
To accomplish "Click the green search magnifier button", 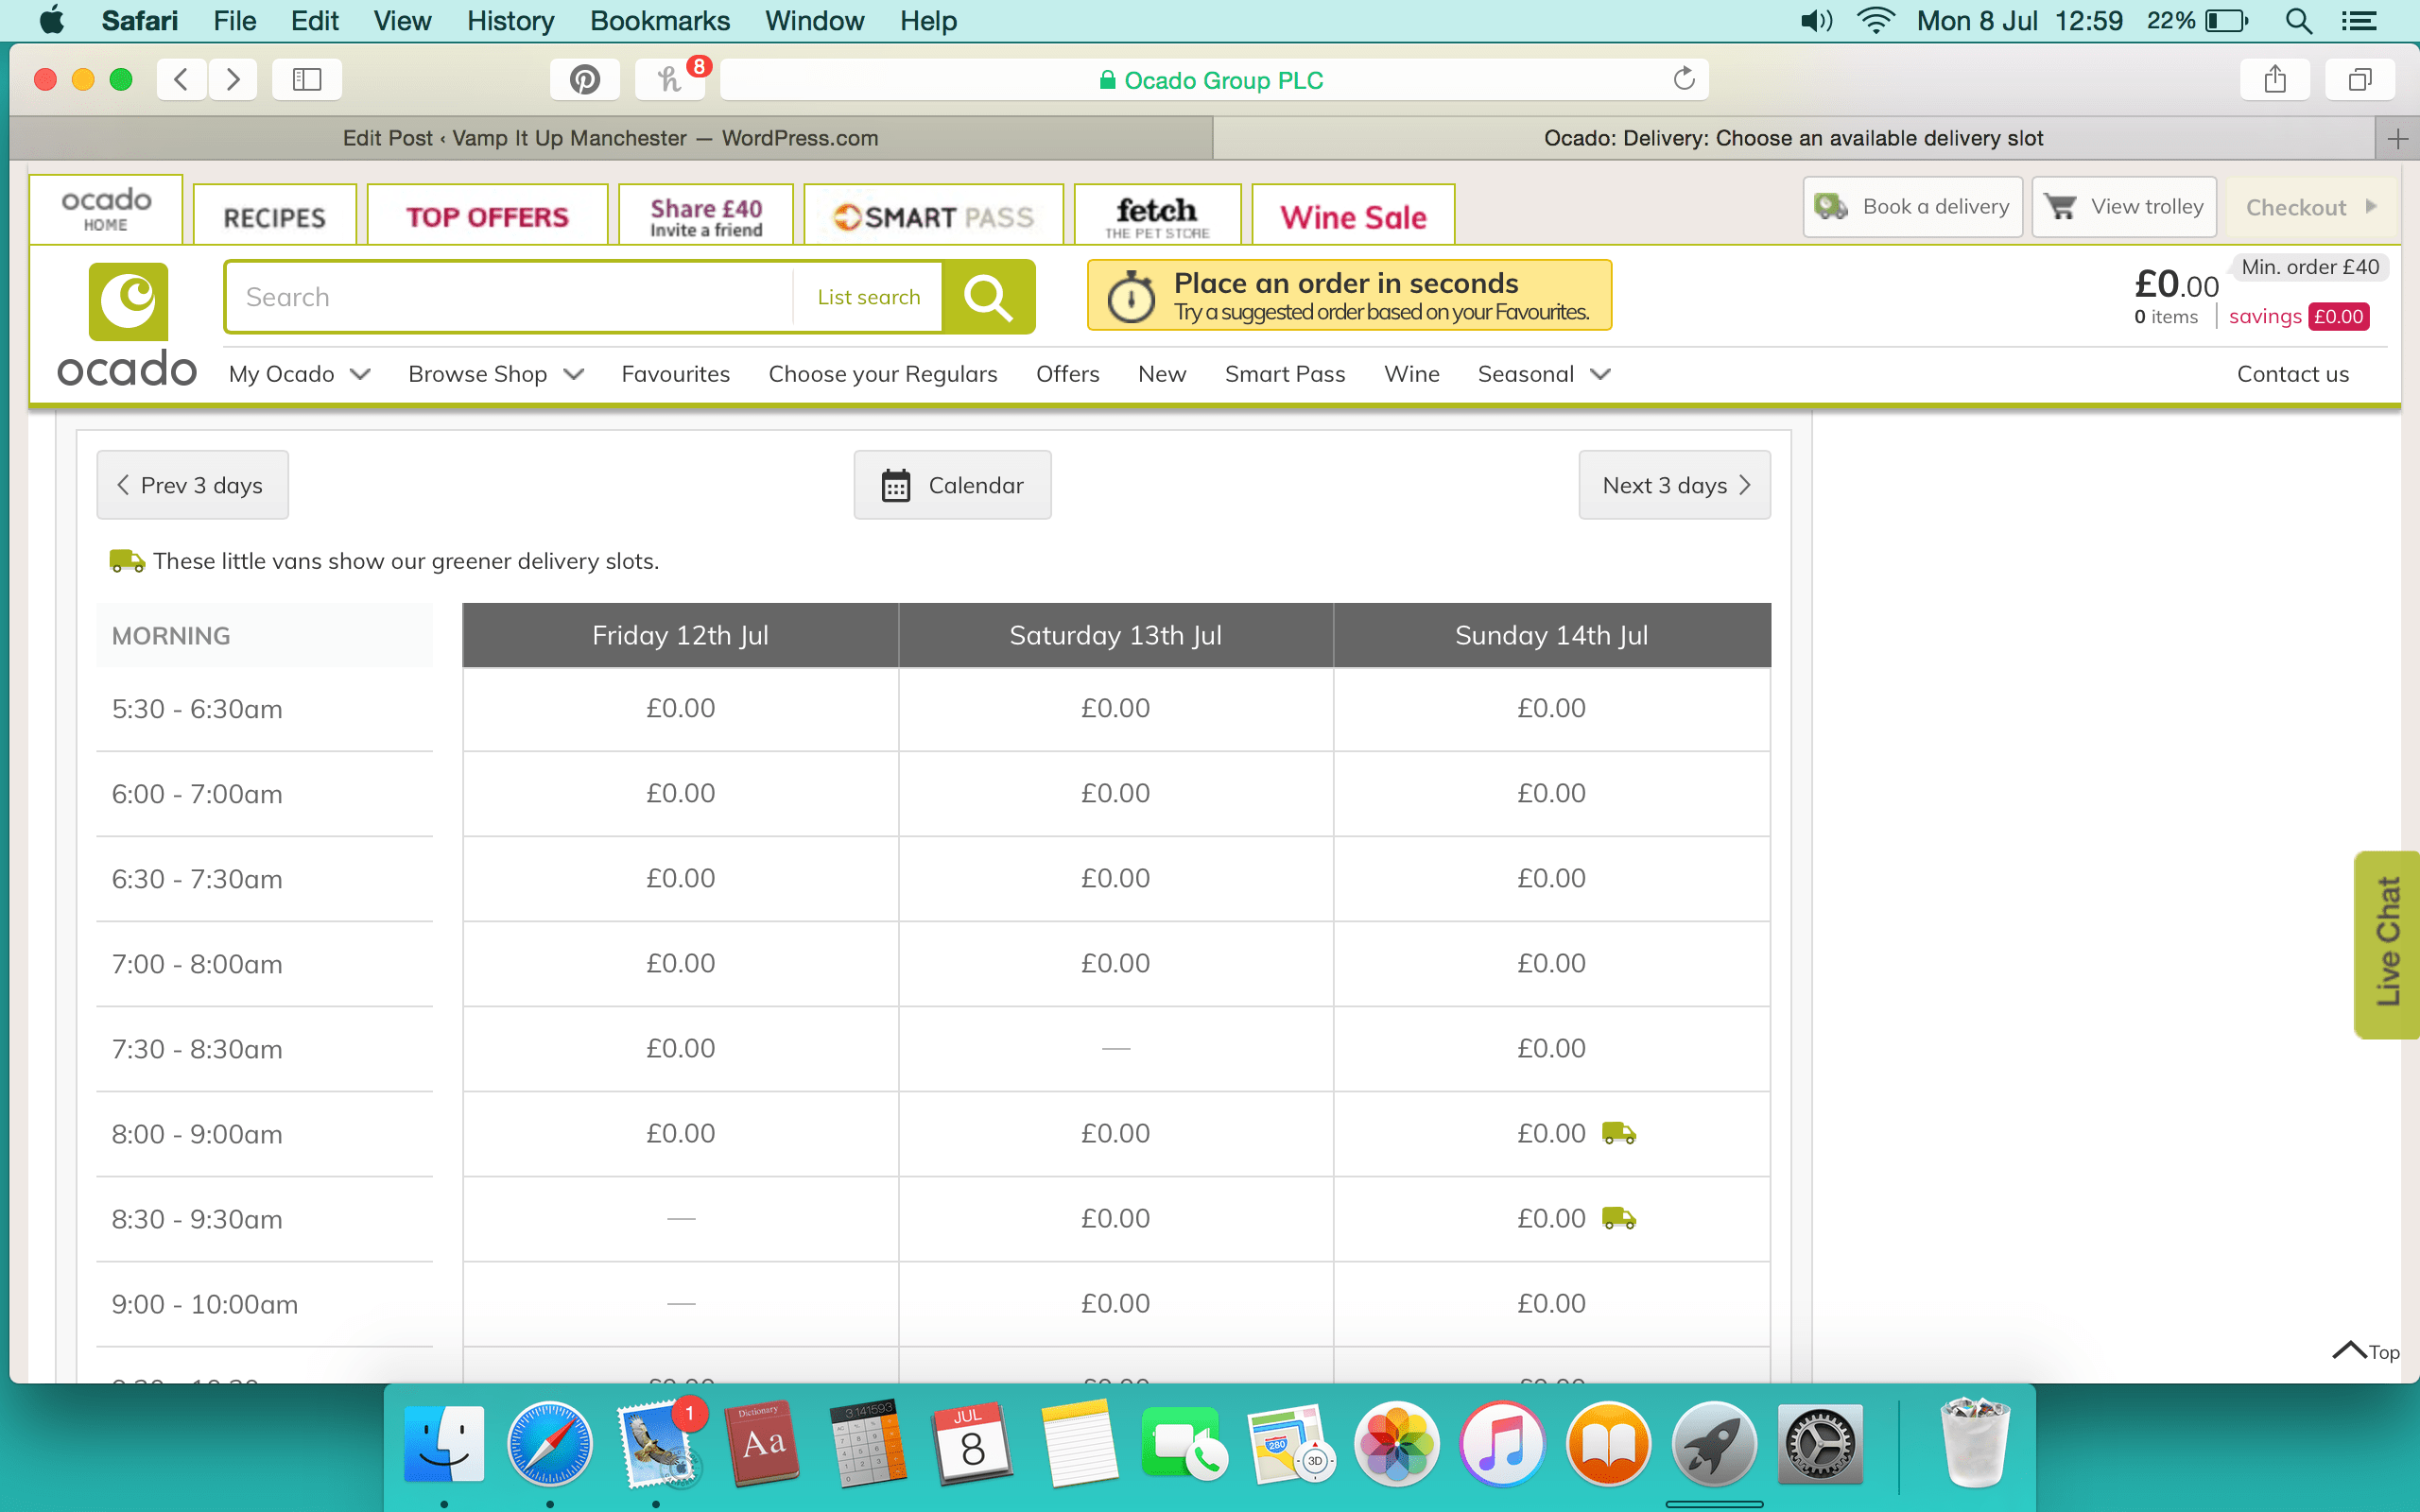I will pyautogui.click(x=988, y=297).
